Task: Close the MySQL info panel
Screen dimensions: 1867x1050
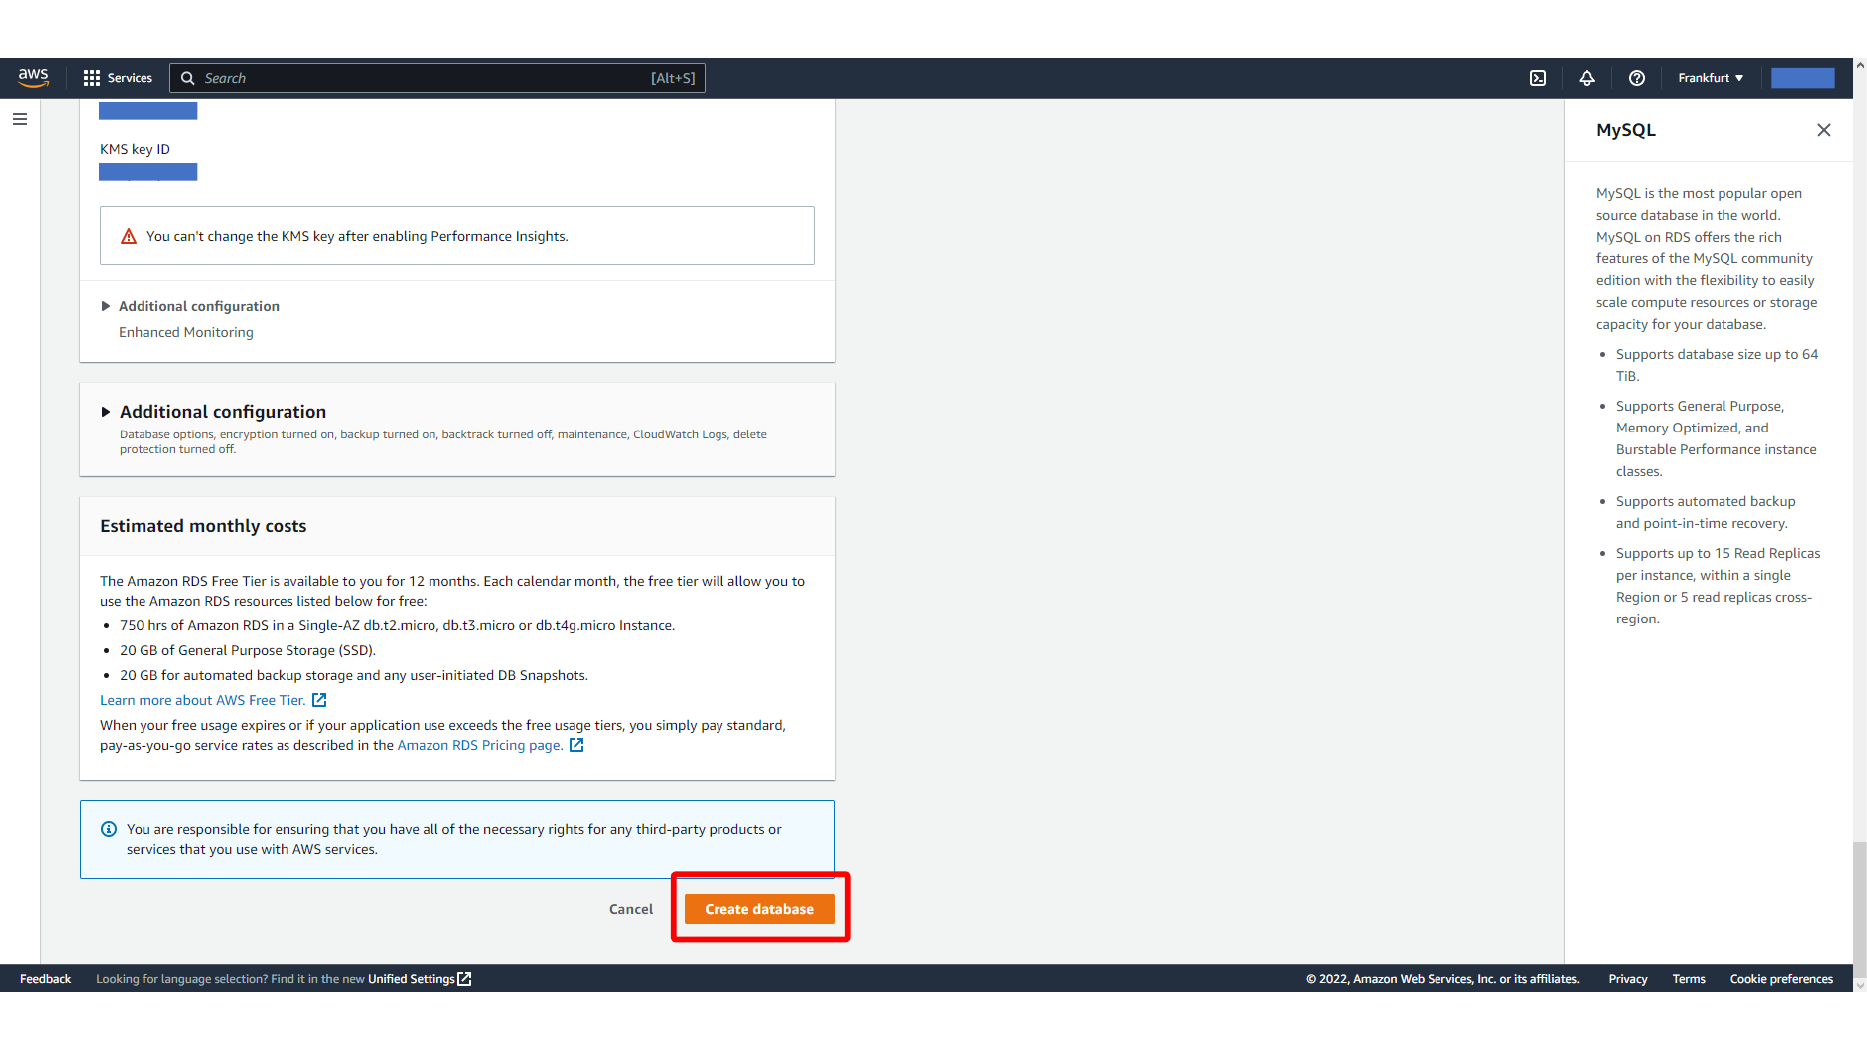Action: pyautogui.click(x=1824, y=130)
